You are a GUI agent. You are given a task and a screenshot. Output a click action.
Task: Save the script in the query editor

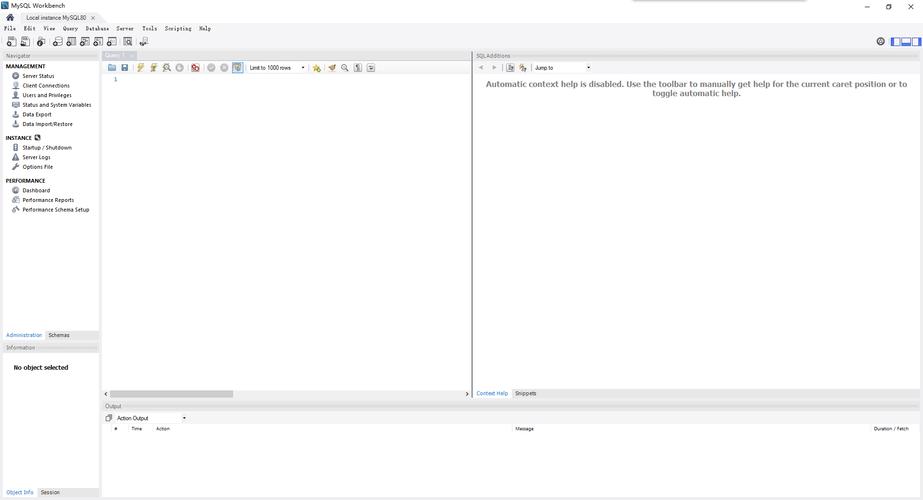[x=125, y=68]
